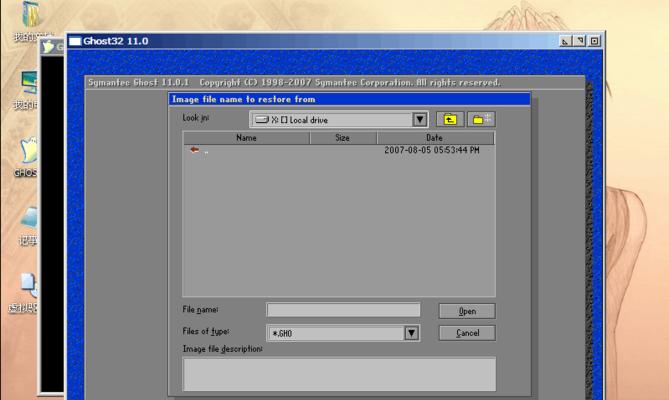669x400 pixels.
Task: Sort by the Size column header
Action: (x=343, y=138)
